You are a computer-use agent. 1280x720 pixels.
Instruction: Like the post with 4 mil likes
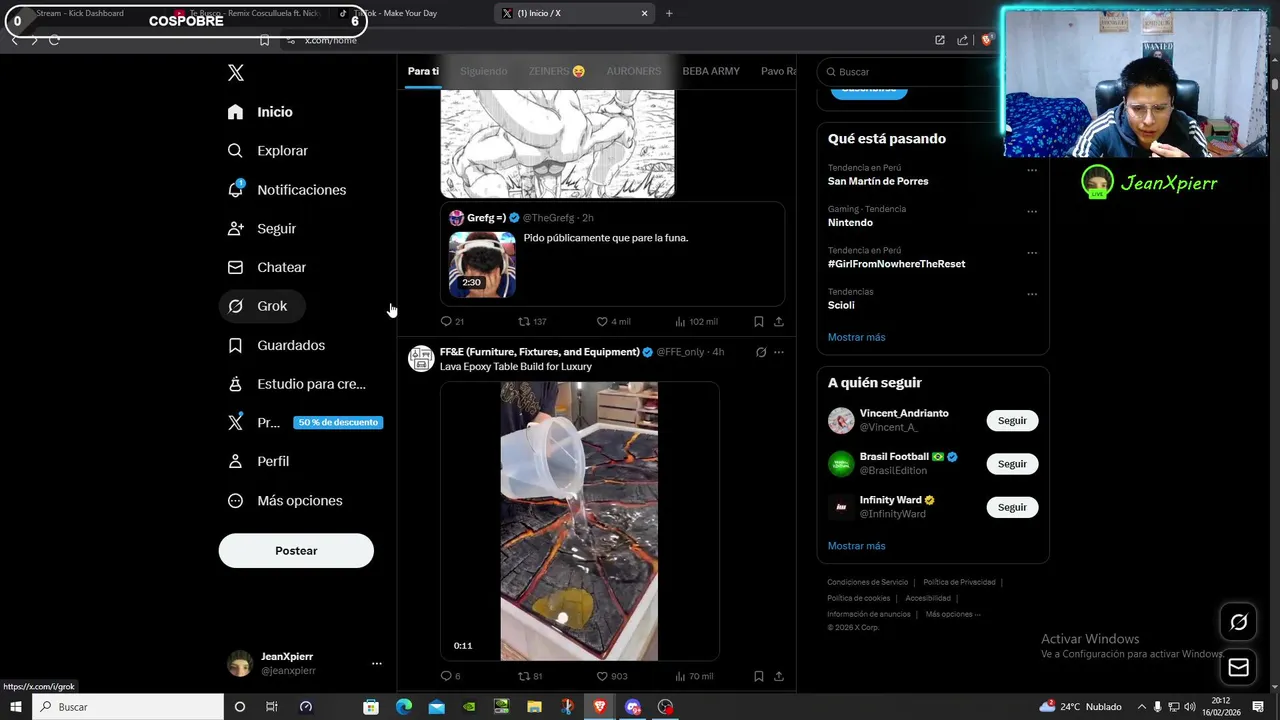pyautogui.click(x=613, y=321)
